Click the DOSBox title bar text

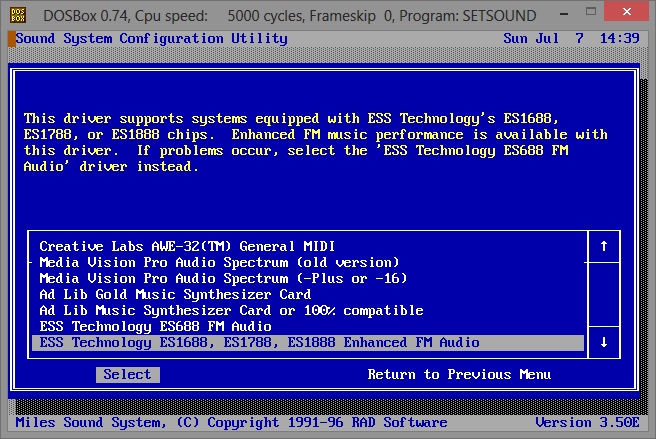[290, 16]
